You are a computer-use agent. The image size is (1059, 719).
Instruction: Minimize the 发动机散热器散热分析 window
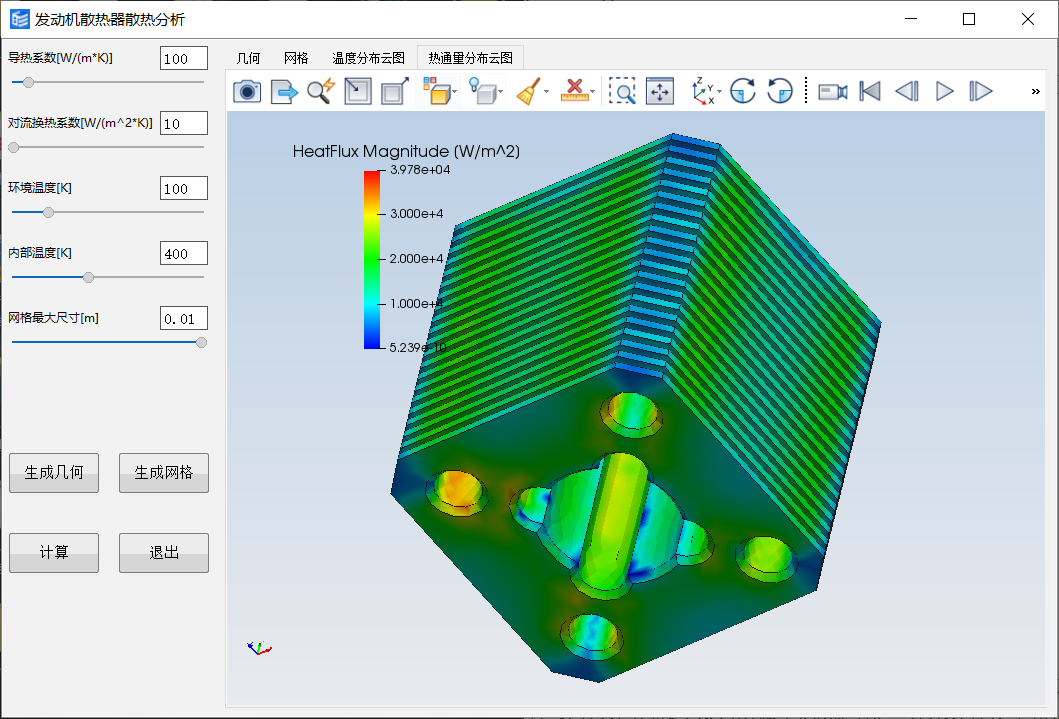(x=911, y=19)
